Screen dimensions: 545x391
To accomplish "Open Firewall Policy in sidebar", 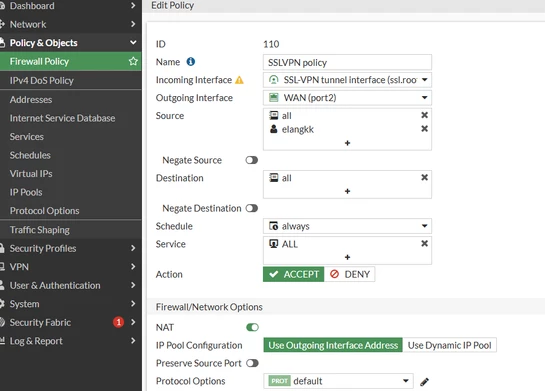I will click(71, 62).
